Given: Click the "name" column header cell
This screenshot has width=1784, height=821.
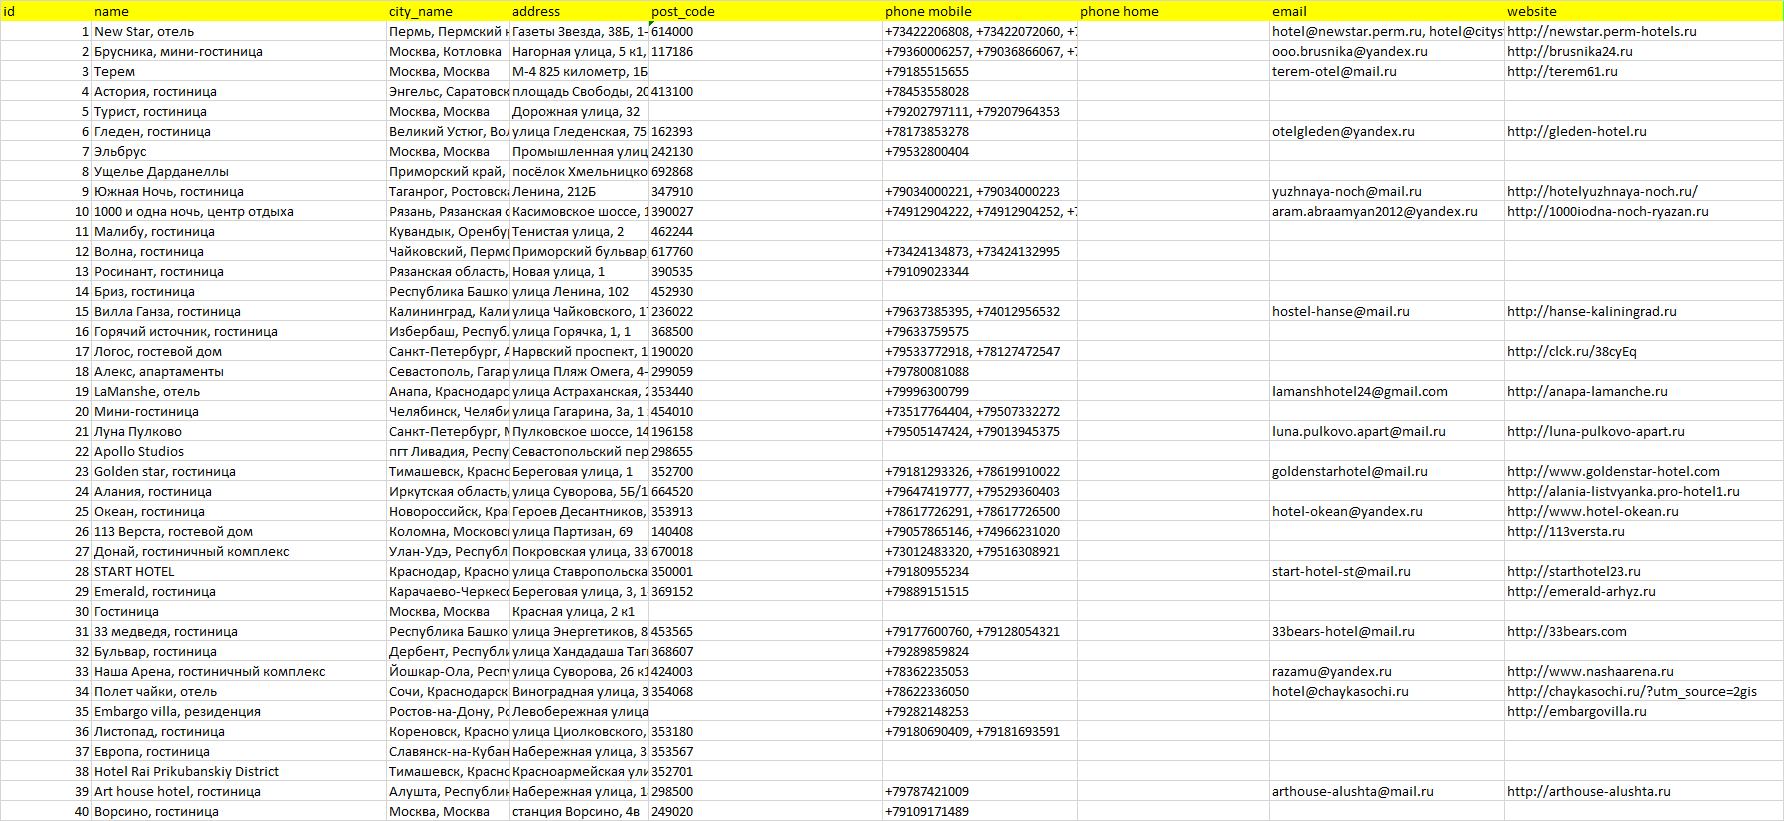Looking at the screenshot, I should 111,11.
